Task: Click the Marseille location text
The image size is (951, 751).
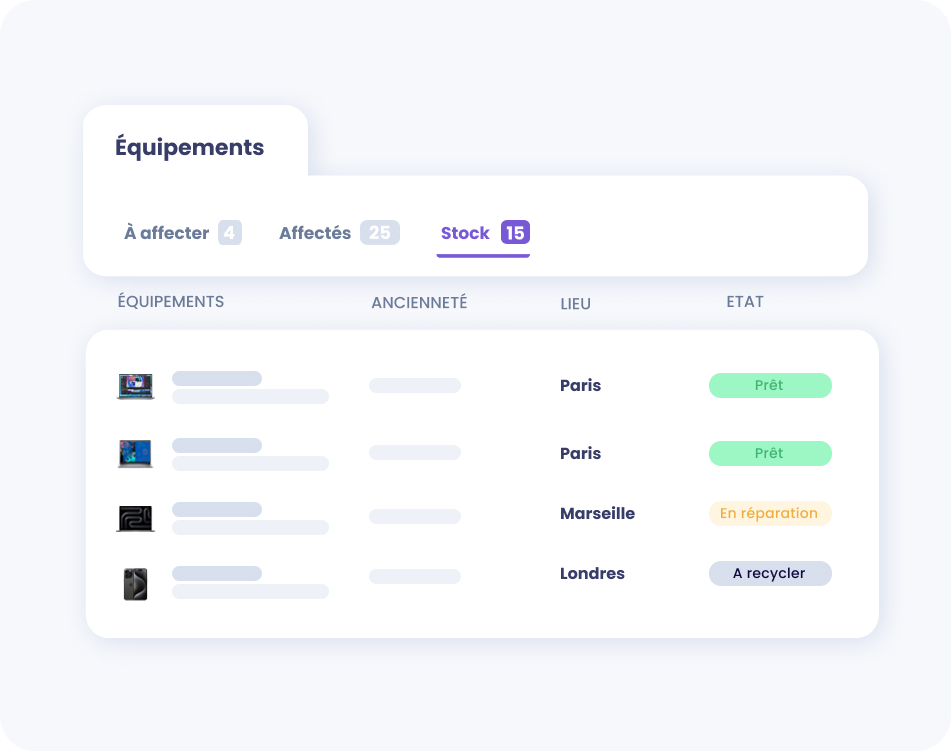Action: (x=597, y=513)
